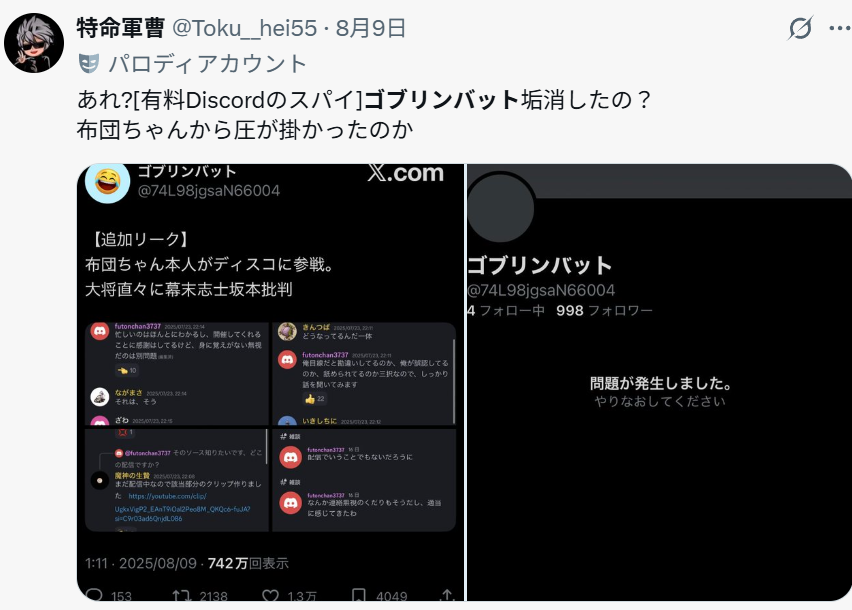Screen dimensions: 852x610
Task: Click the reply bubble icon showing 153
Action: [x=95, y=595]
